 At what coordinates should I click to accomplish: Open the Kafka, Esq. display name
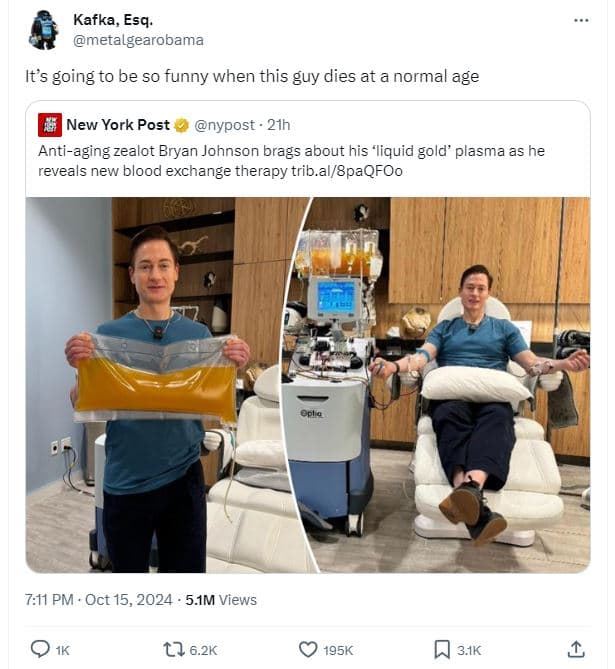(x=113, y=20)
